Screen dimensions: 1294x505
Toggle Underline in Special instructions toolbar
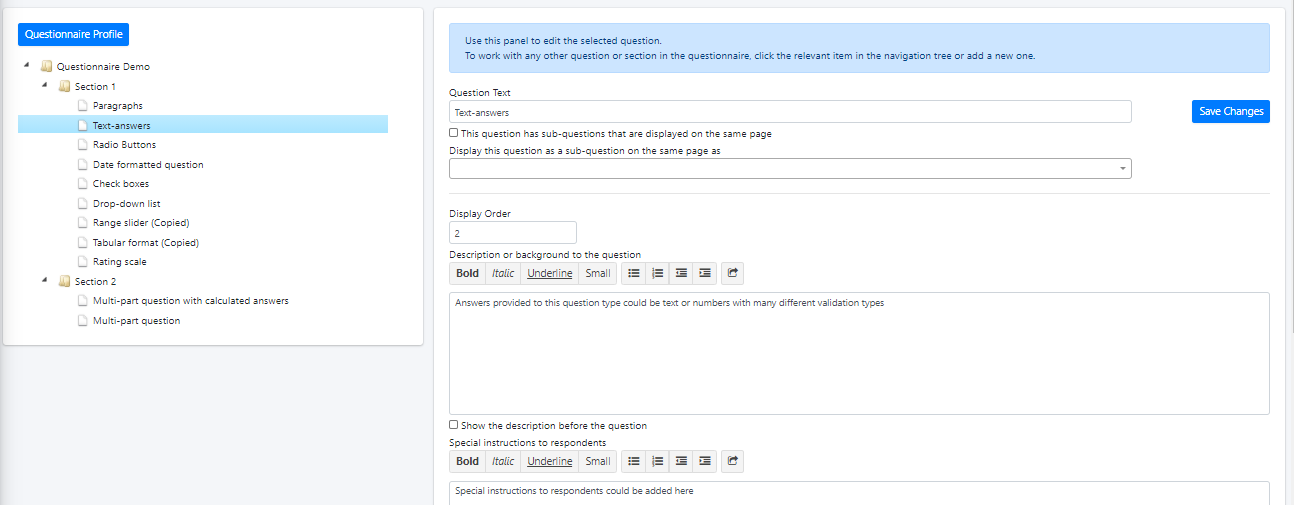(x=550, y=461)
